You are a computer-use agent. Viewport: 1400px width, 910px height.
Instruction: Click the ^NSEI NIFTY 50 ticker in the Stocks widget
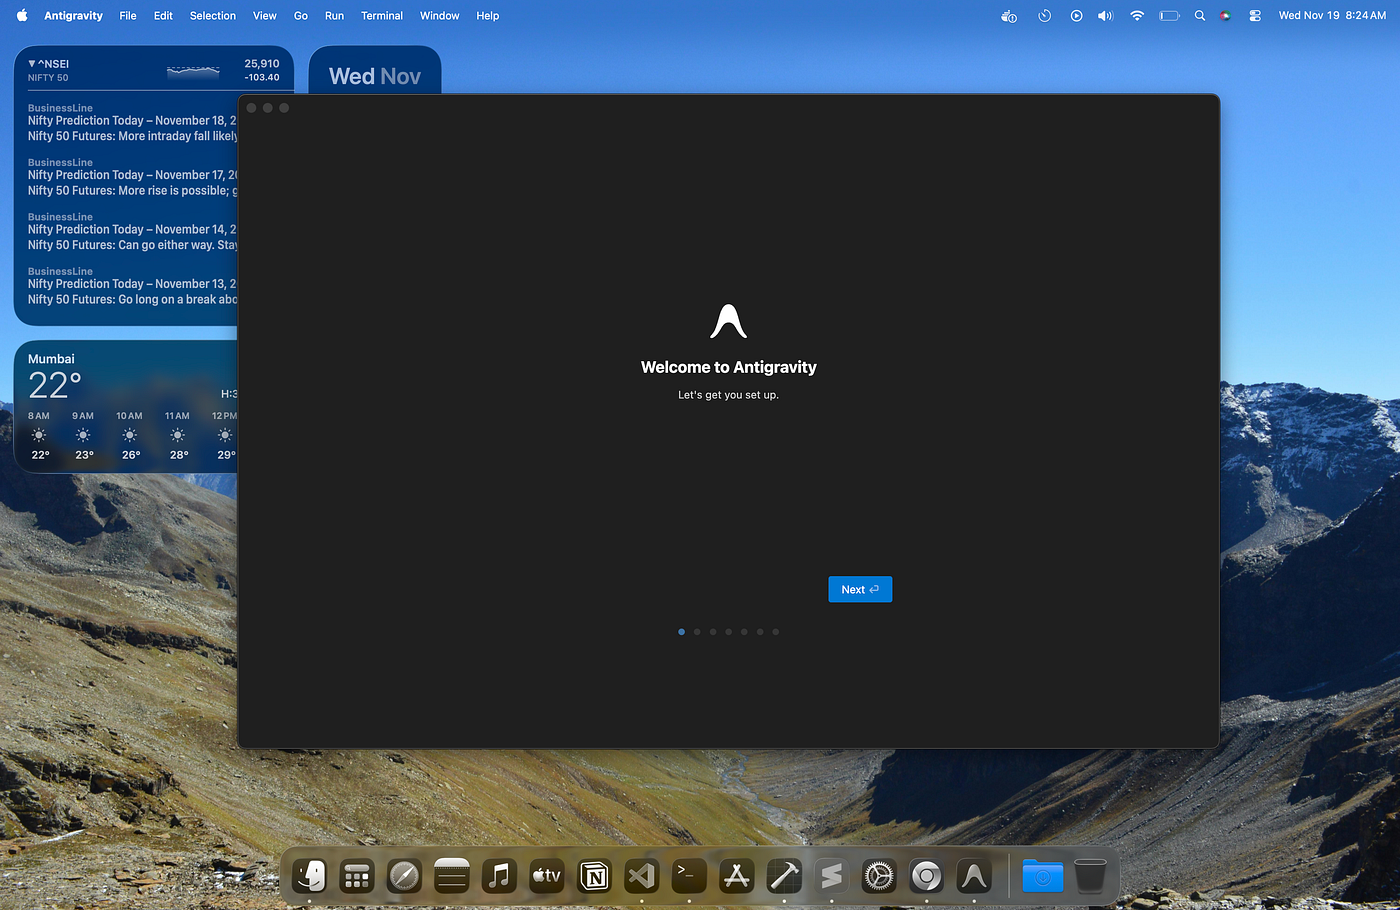coord(49,70)
